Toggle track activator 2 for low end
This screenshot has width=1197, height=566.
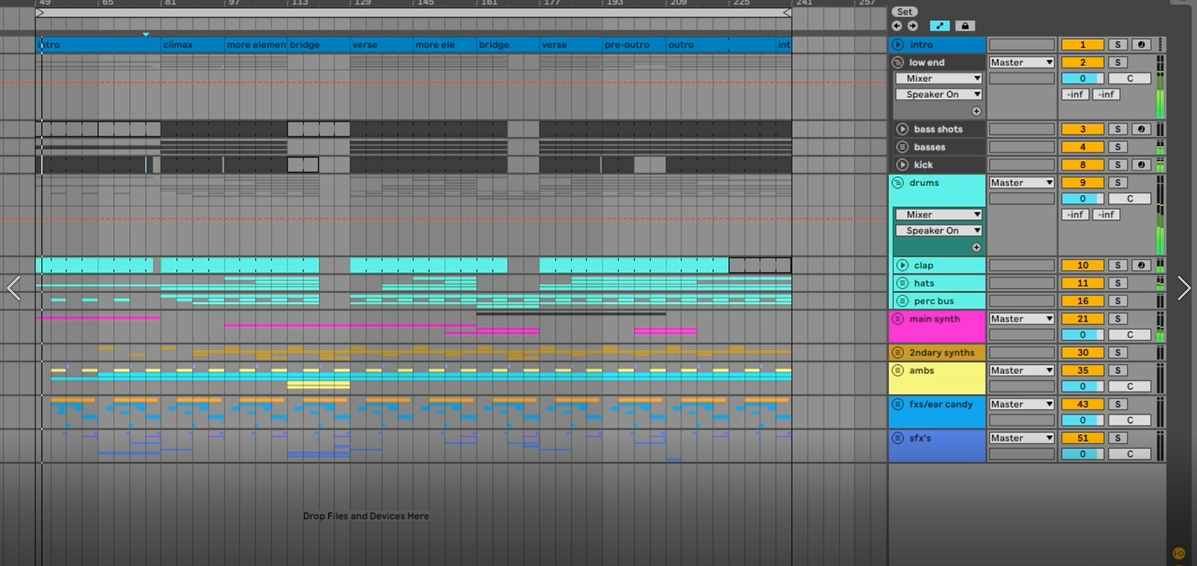click(x=1082, y=63)
